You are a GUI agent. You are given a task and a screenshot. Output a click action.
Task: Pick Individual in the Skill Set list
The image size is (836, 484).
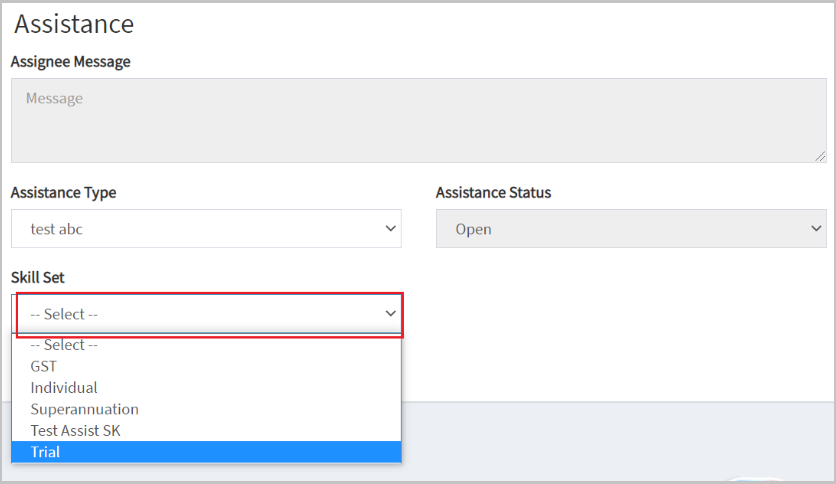(206, 388)
